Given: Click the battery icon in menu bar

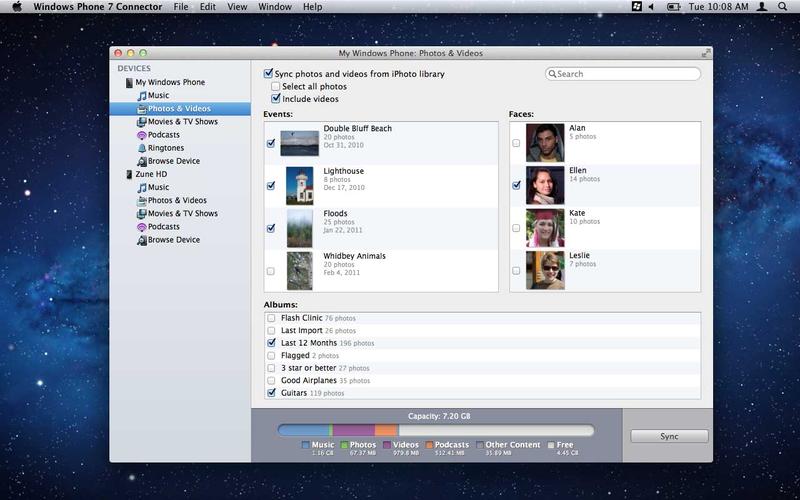Looking at the screenshot, I should coord(673,7).
